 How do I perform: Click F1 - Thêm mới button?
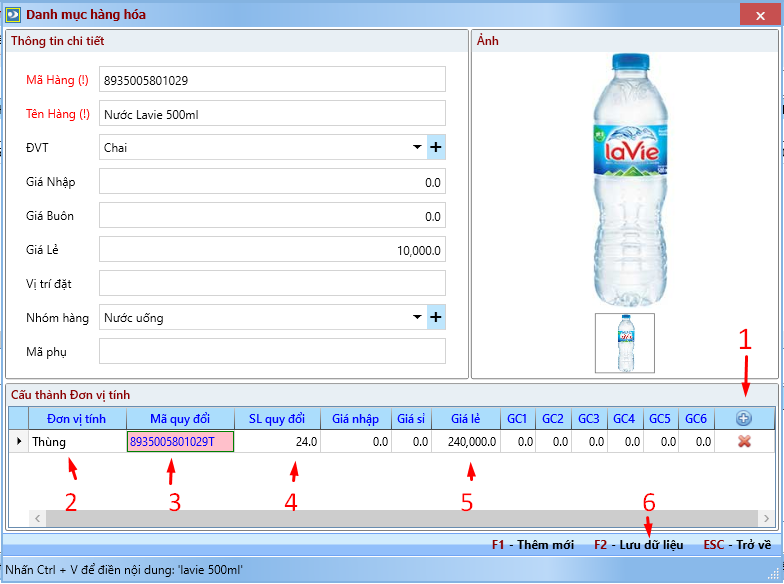point(532,544)
